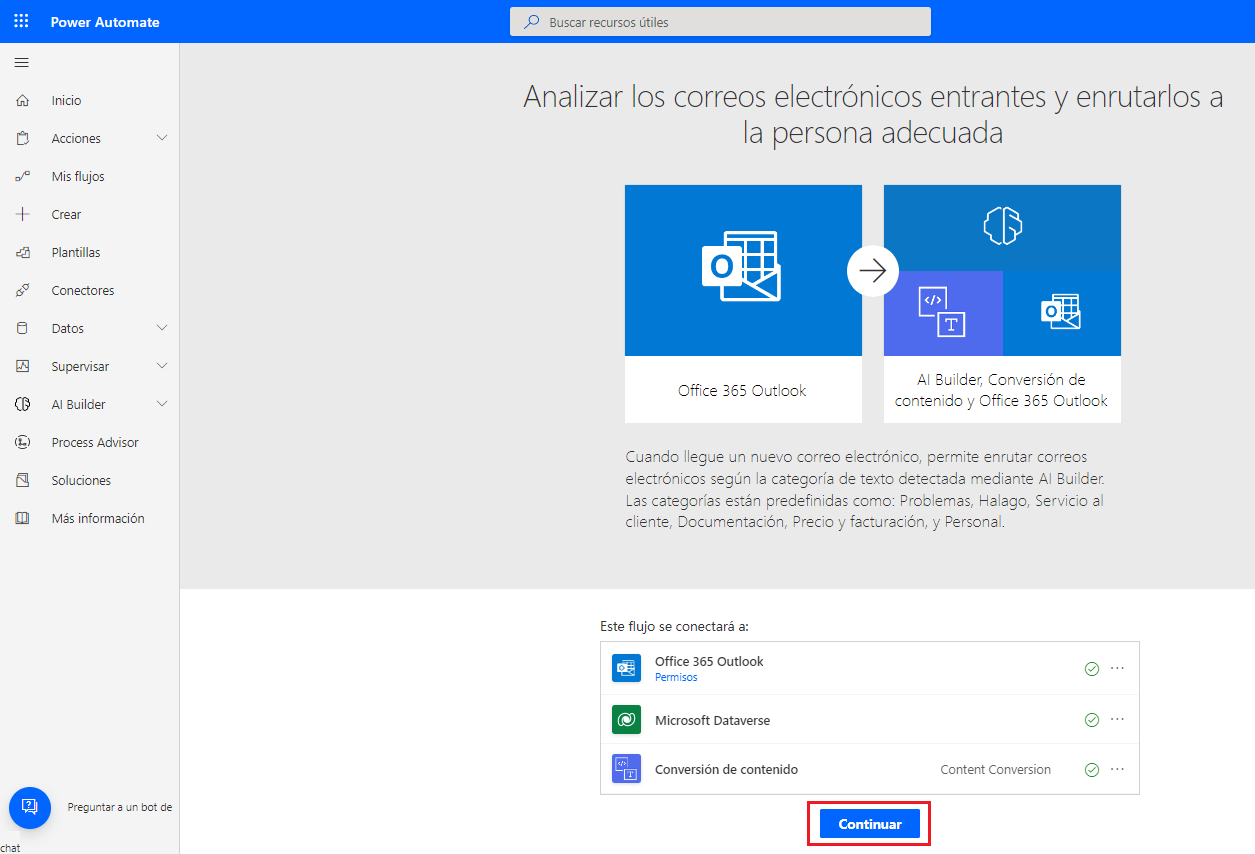Click the Power Automate title
1255x854 pixels.
point(105,22)
